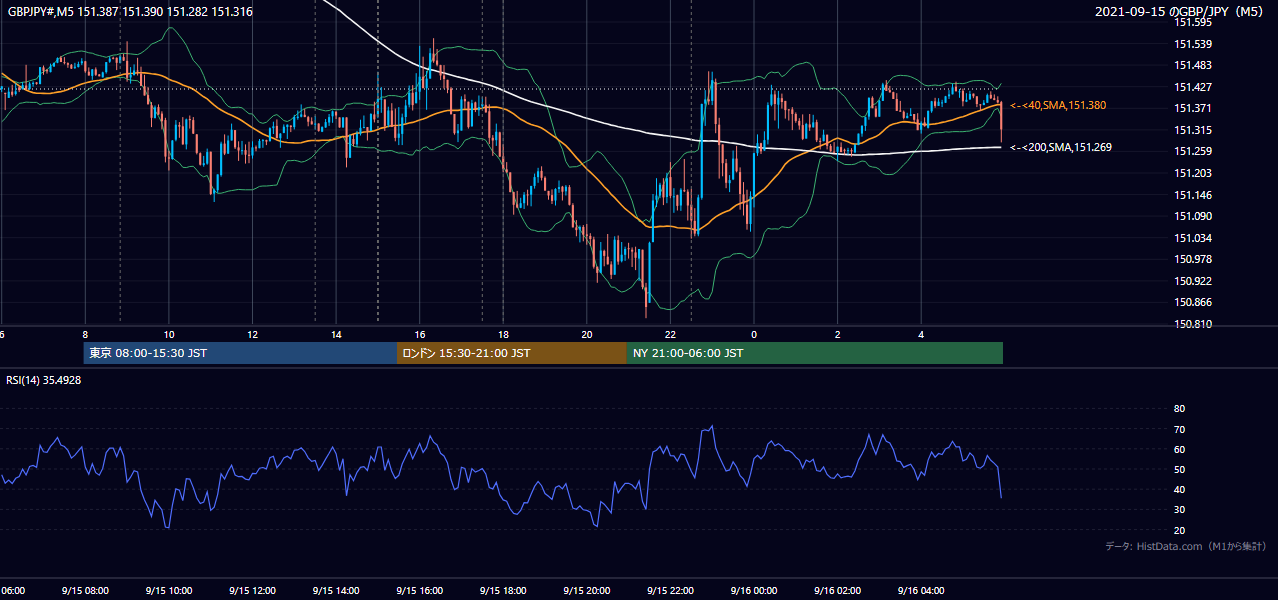The image size is (1278, 600).
Task: Click price axis value 151.203
Action: pos(1193,173)
